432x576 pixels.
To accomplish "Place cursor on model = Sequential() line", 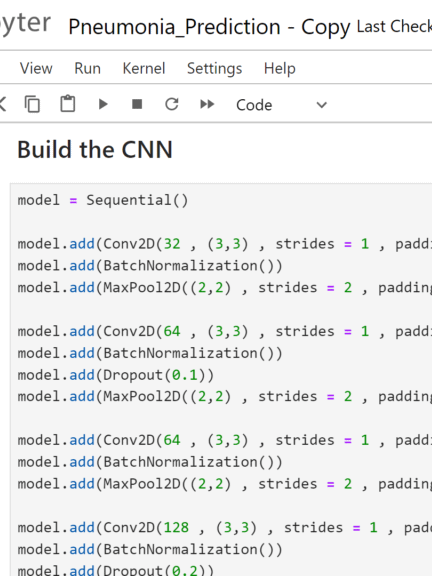I will (103, 200).
